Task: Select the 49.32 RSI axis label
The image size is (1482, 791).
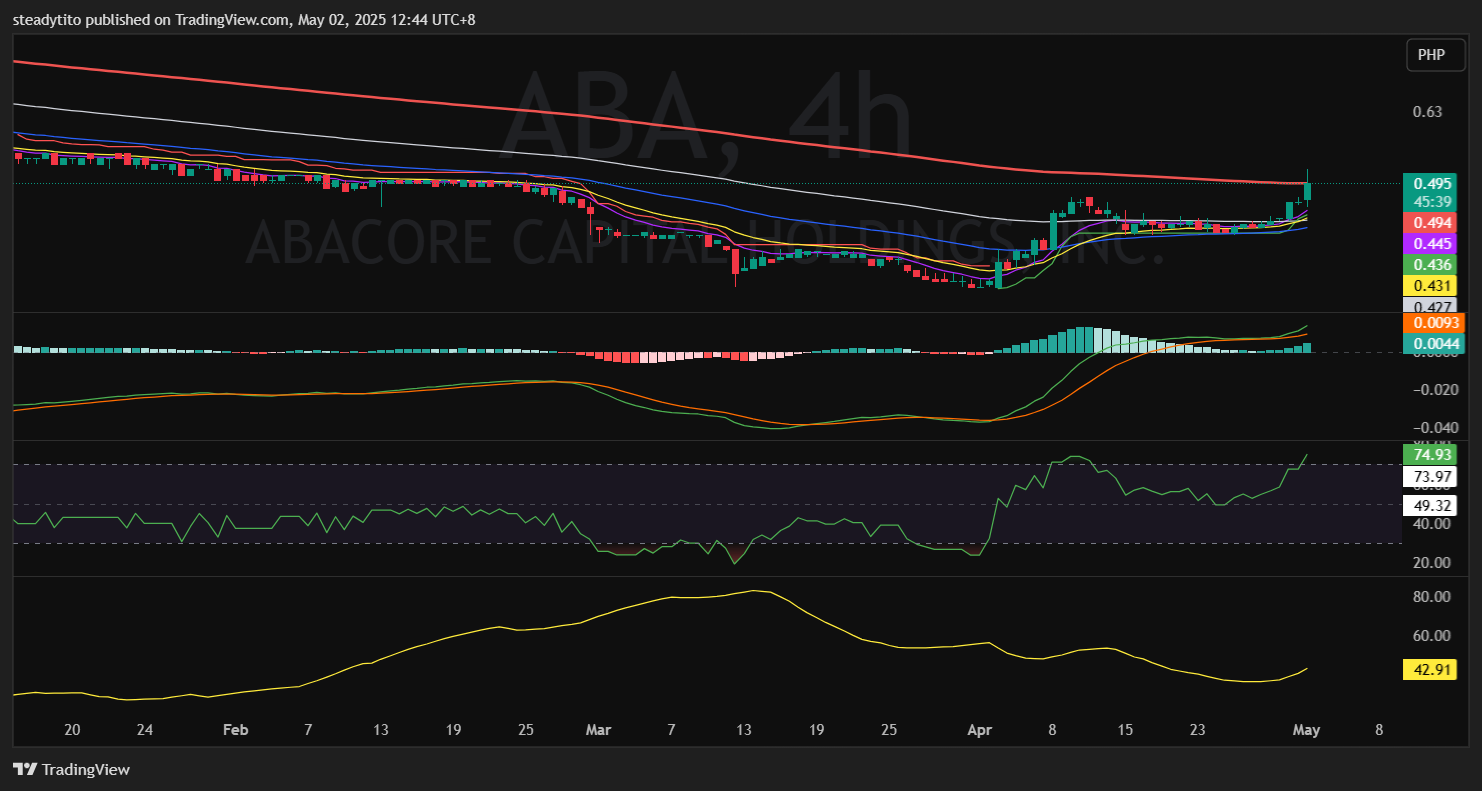Action: (1430, 506)
